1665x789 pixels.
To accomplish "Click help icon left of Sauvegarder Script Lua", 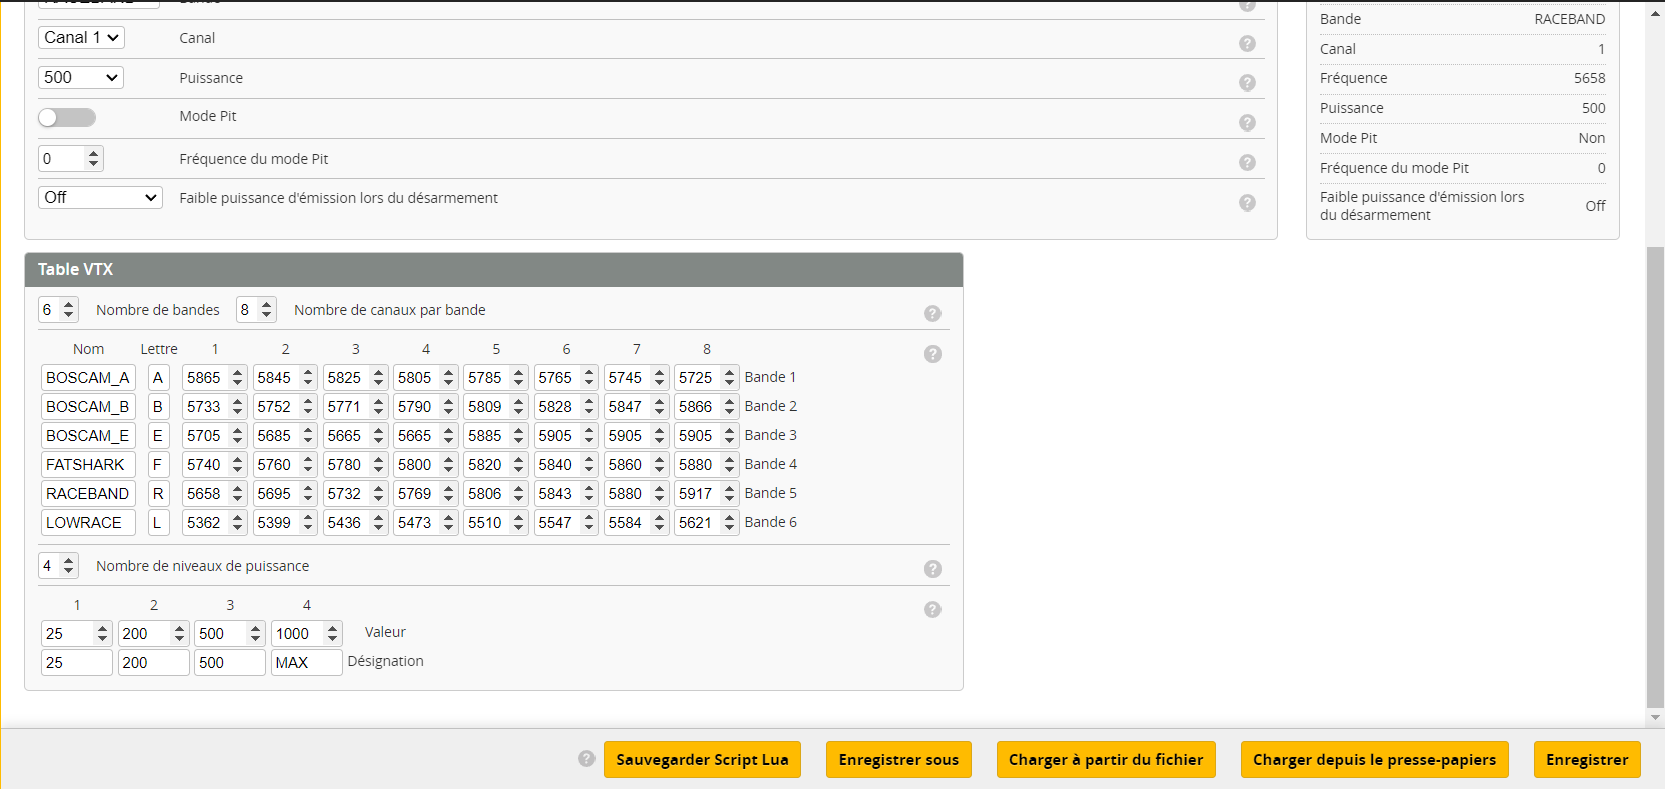I will point(587,759).
